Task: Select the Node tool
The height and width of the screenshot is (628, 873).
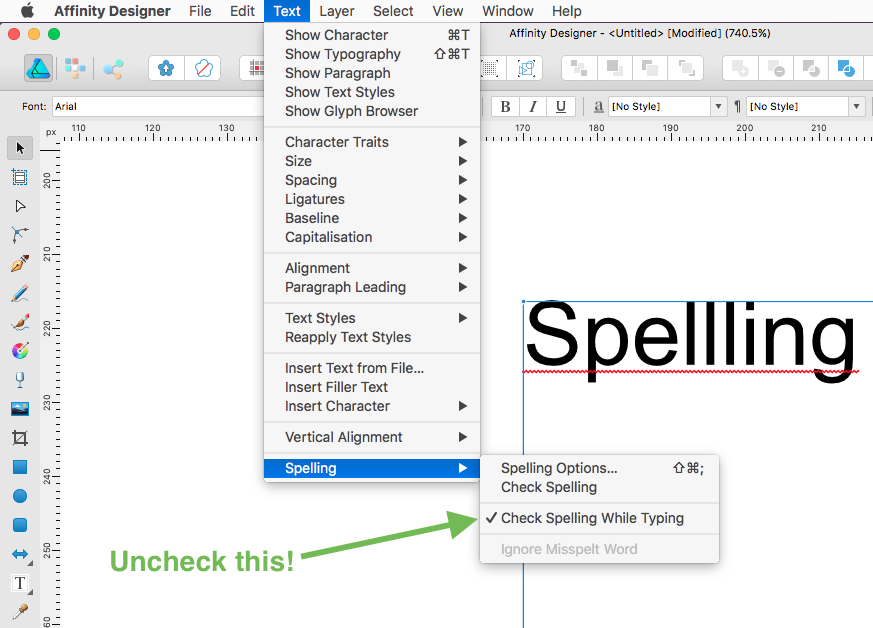Action: pos(20,206)
